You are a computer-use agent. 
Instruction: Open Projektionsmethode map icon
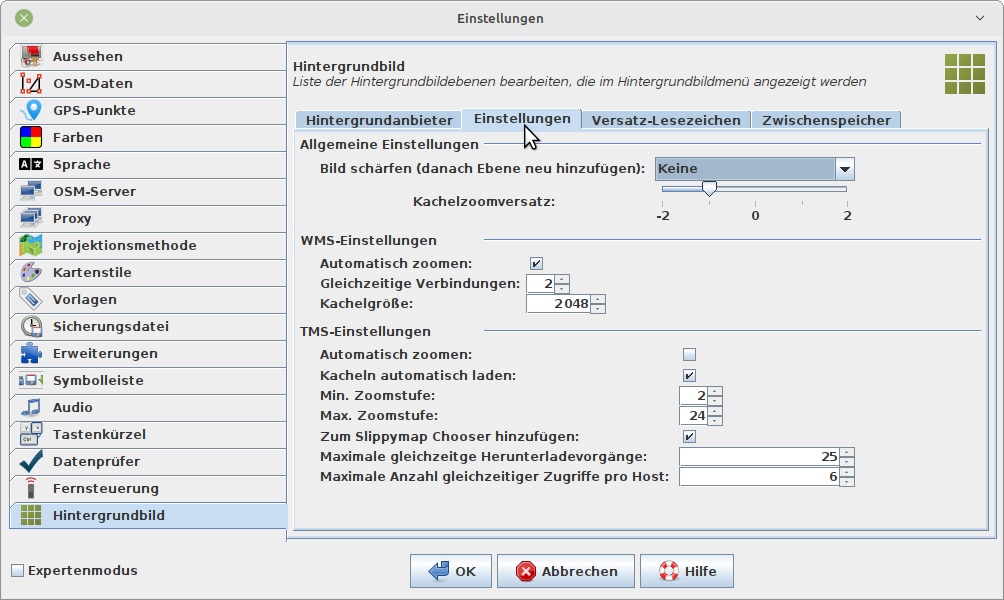pos(32,246)
